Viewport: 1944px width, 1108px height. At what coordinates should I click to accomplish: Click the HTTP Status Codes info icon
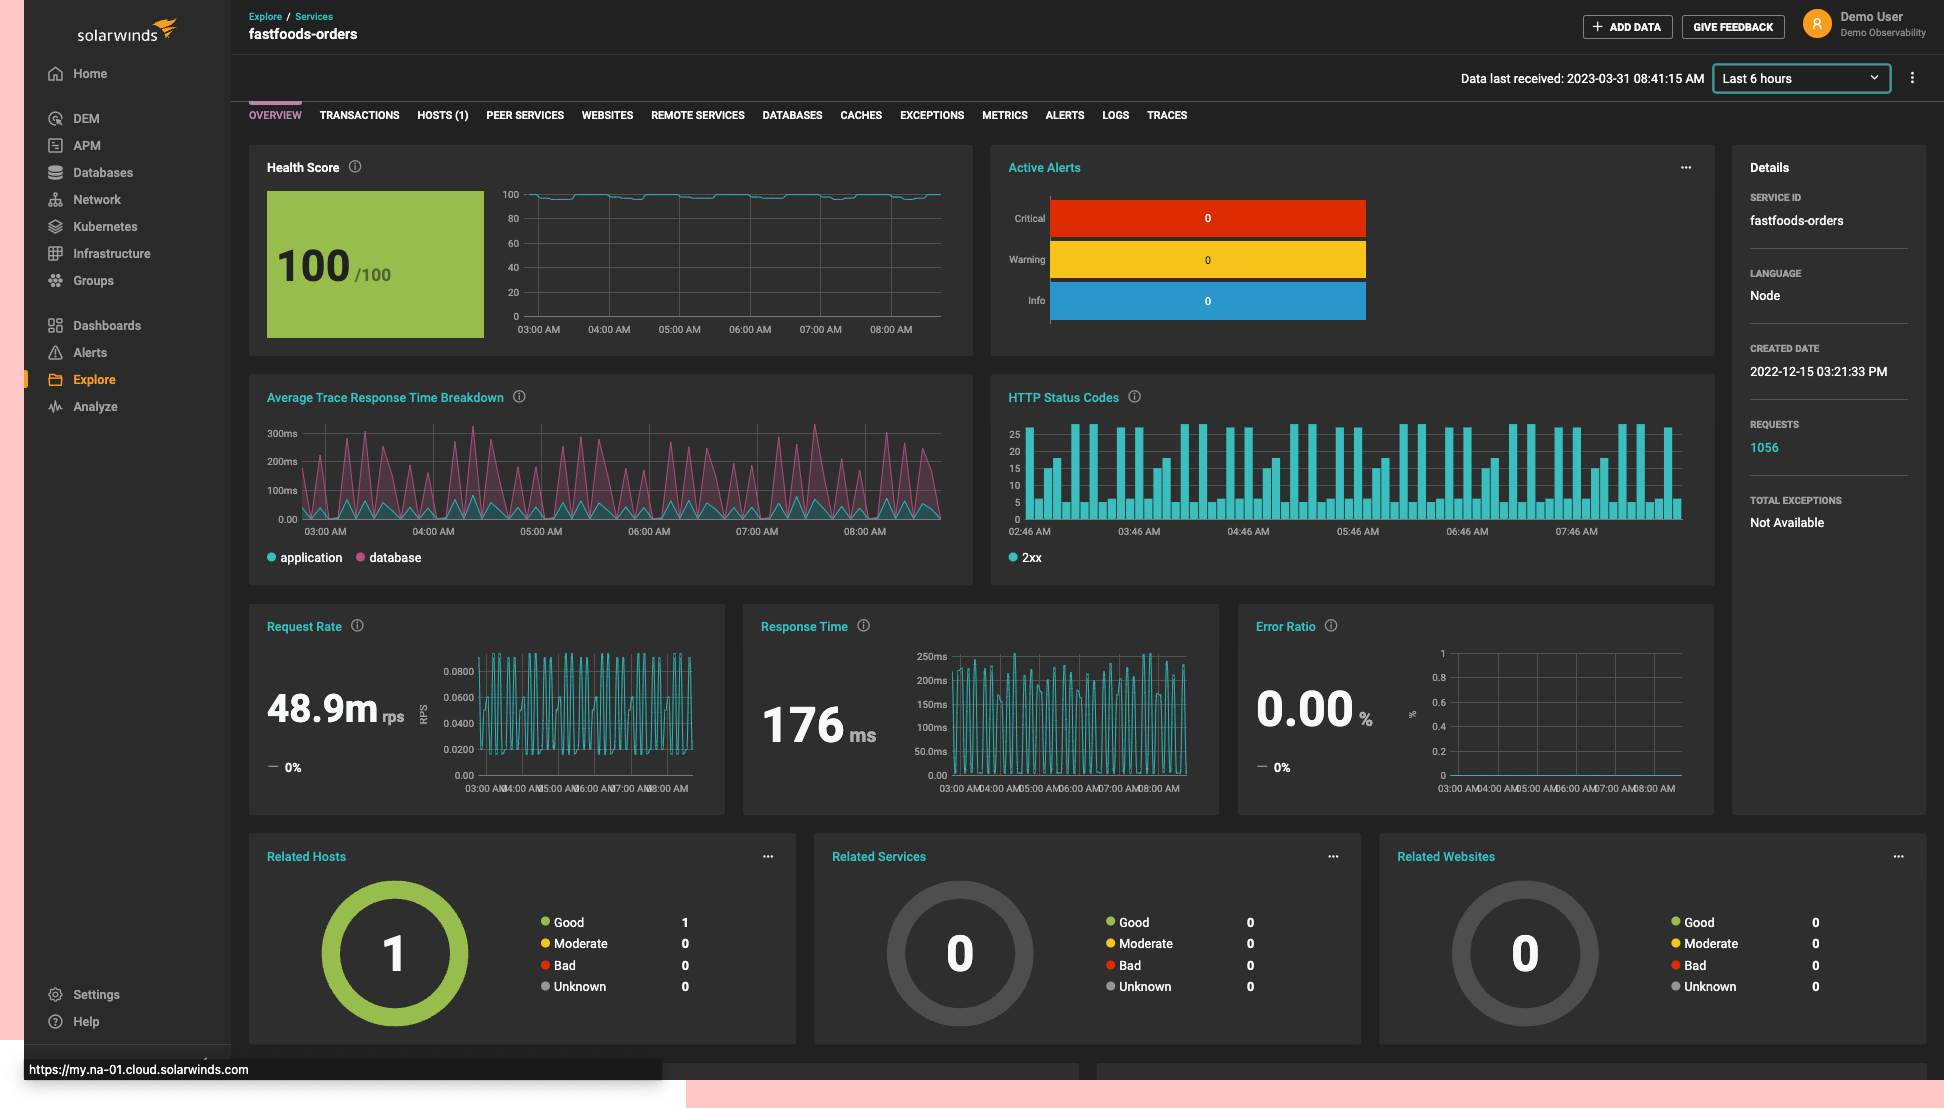1135,397
